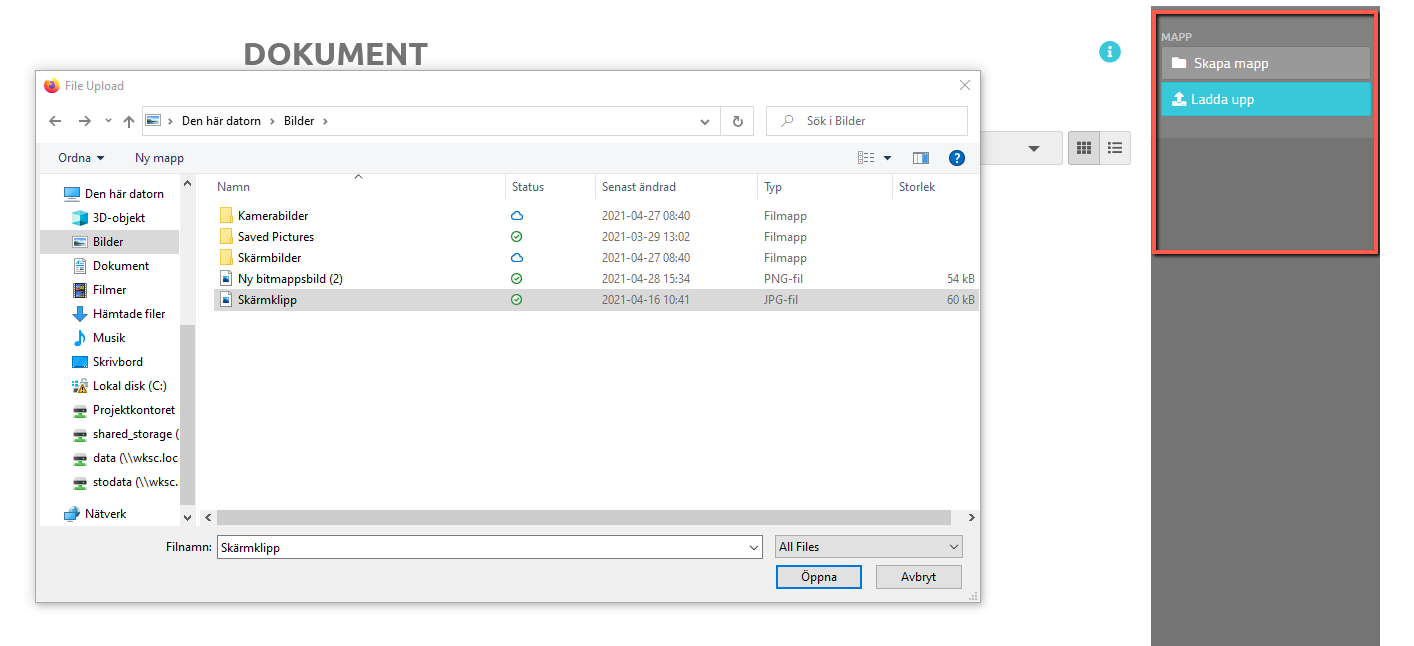
Task: Refresh the Bilder folder listing
Action: pos(738,121)
